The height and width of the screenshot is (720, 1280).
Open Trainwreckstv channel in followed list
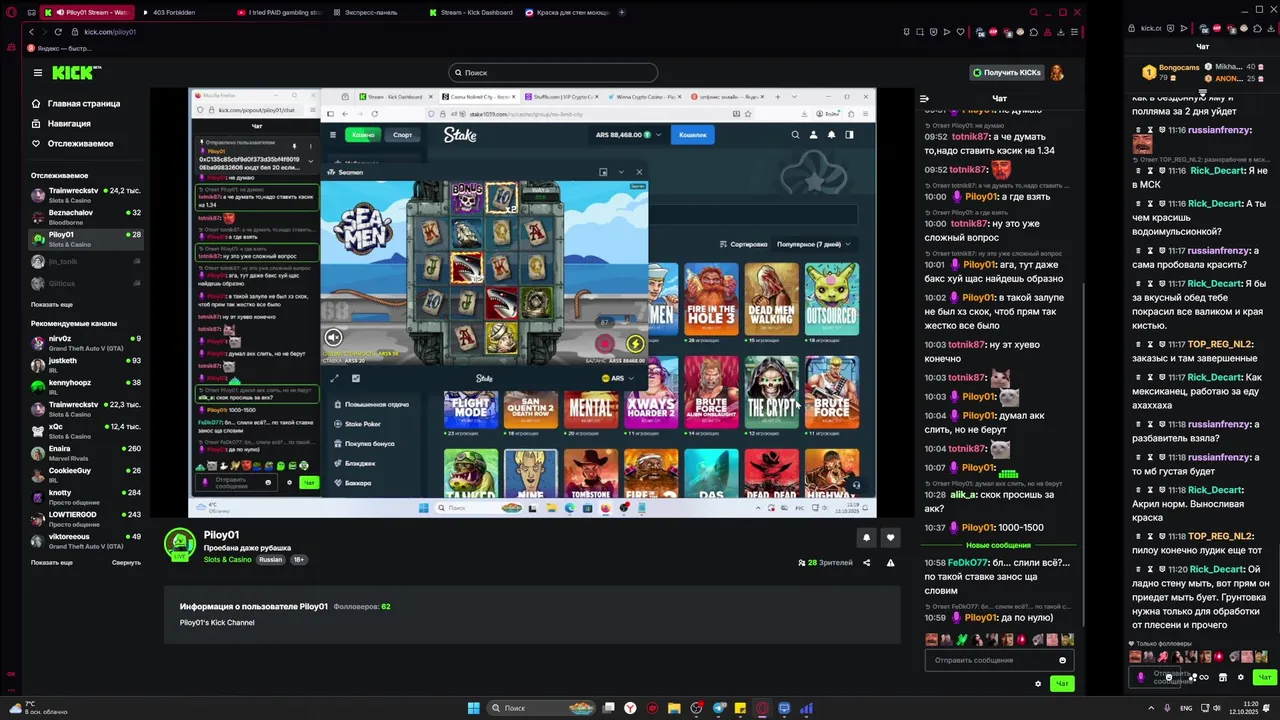(x=88, y=193)
